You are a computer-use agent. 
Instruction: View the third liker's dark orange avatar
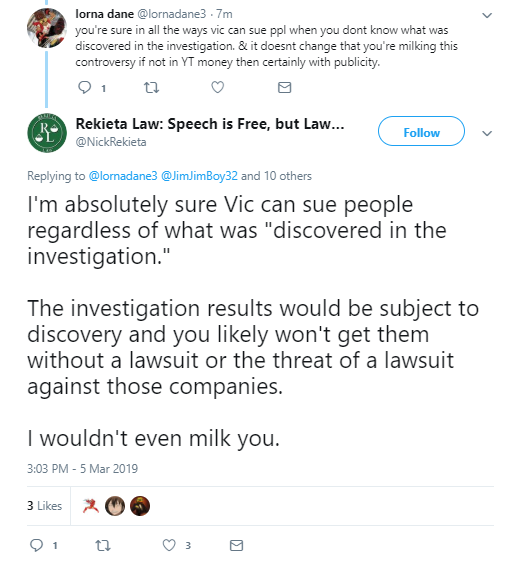140,506
